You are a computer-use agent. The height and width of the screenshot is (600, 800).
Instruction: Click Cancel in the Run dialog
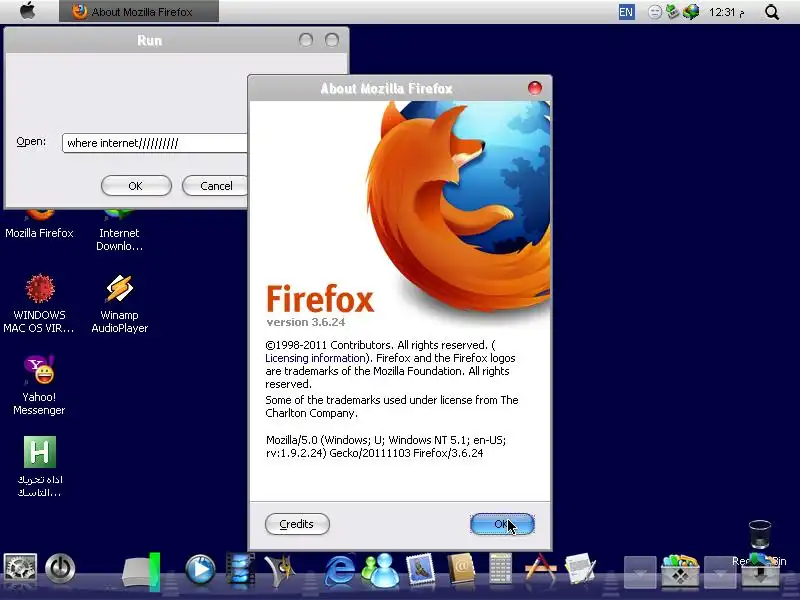[215, 186]
